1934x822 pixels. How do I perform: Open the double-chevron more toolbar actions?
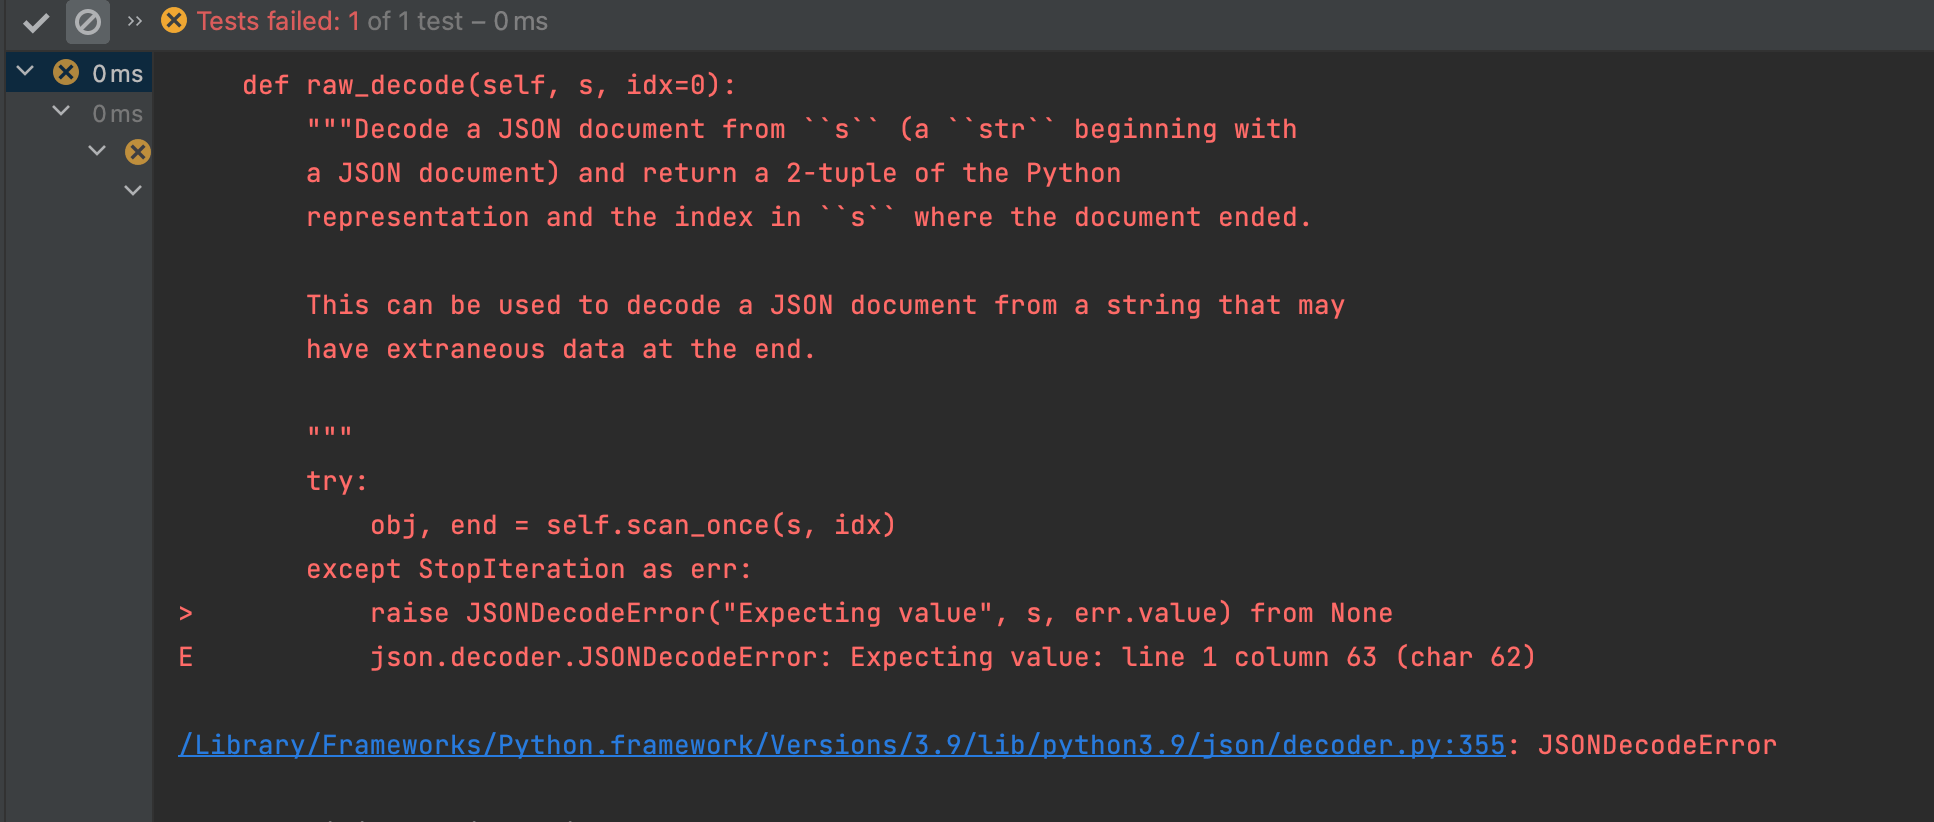135,21
